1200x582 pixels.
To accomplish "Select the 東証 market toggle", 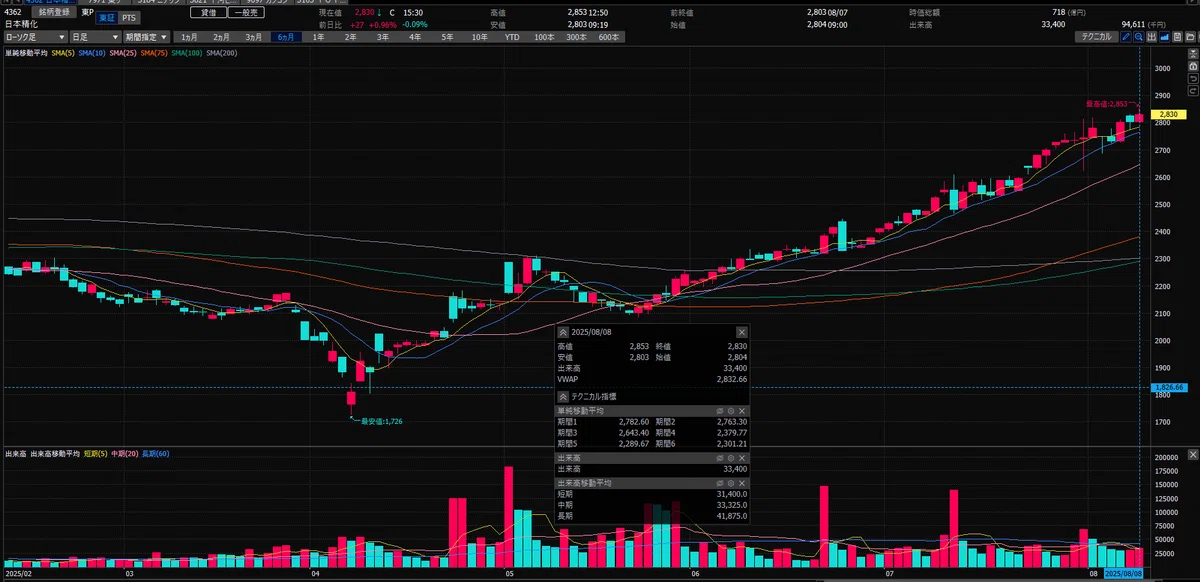I will pyautogui.click(x=106, y=18).
